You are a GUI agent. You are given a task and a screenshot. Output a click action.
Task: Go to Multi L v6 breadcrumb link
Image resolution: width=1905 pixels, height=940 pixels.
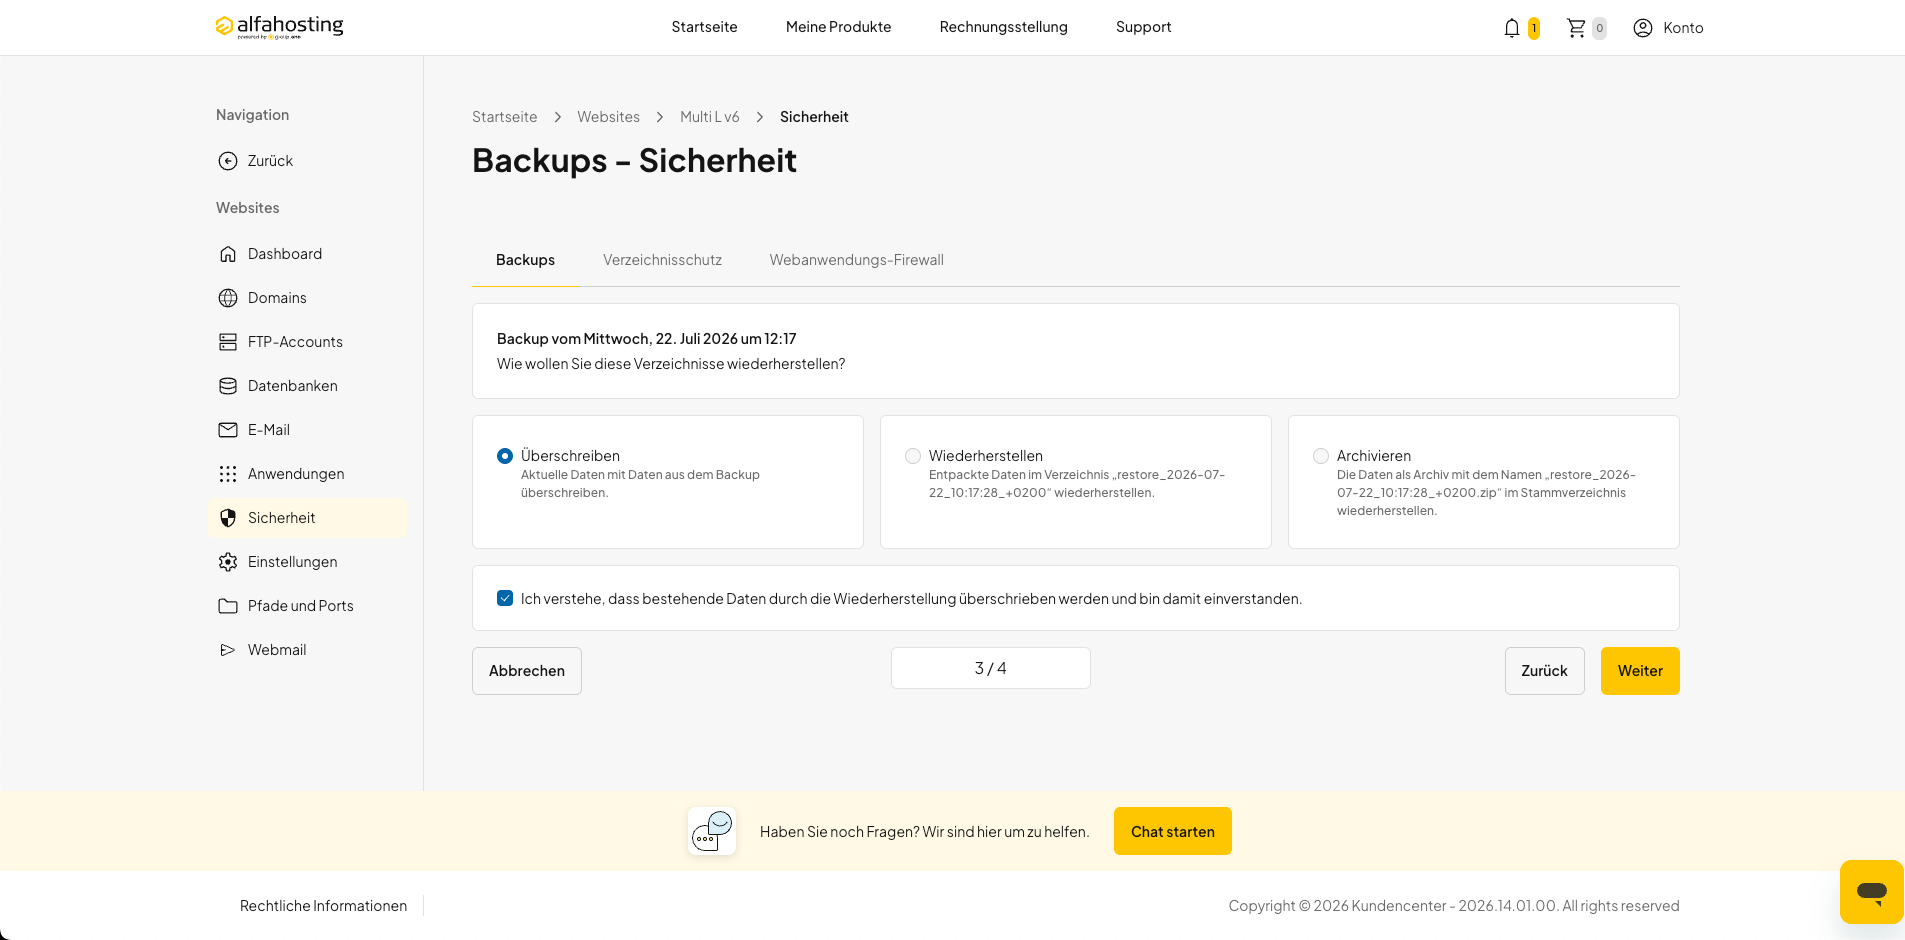pos(710,117)
